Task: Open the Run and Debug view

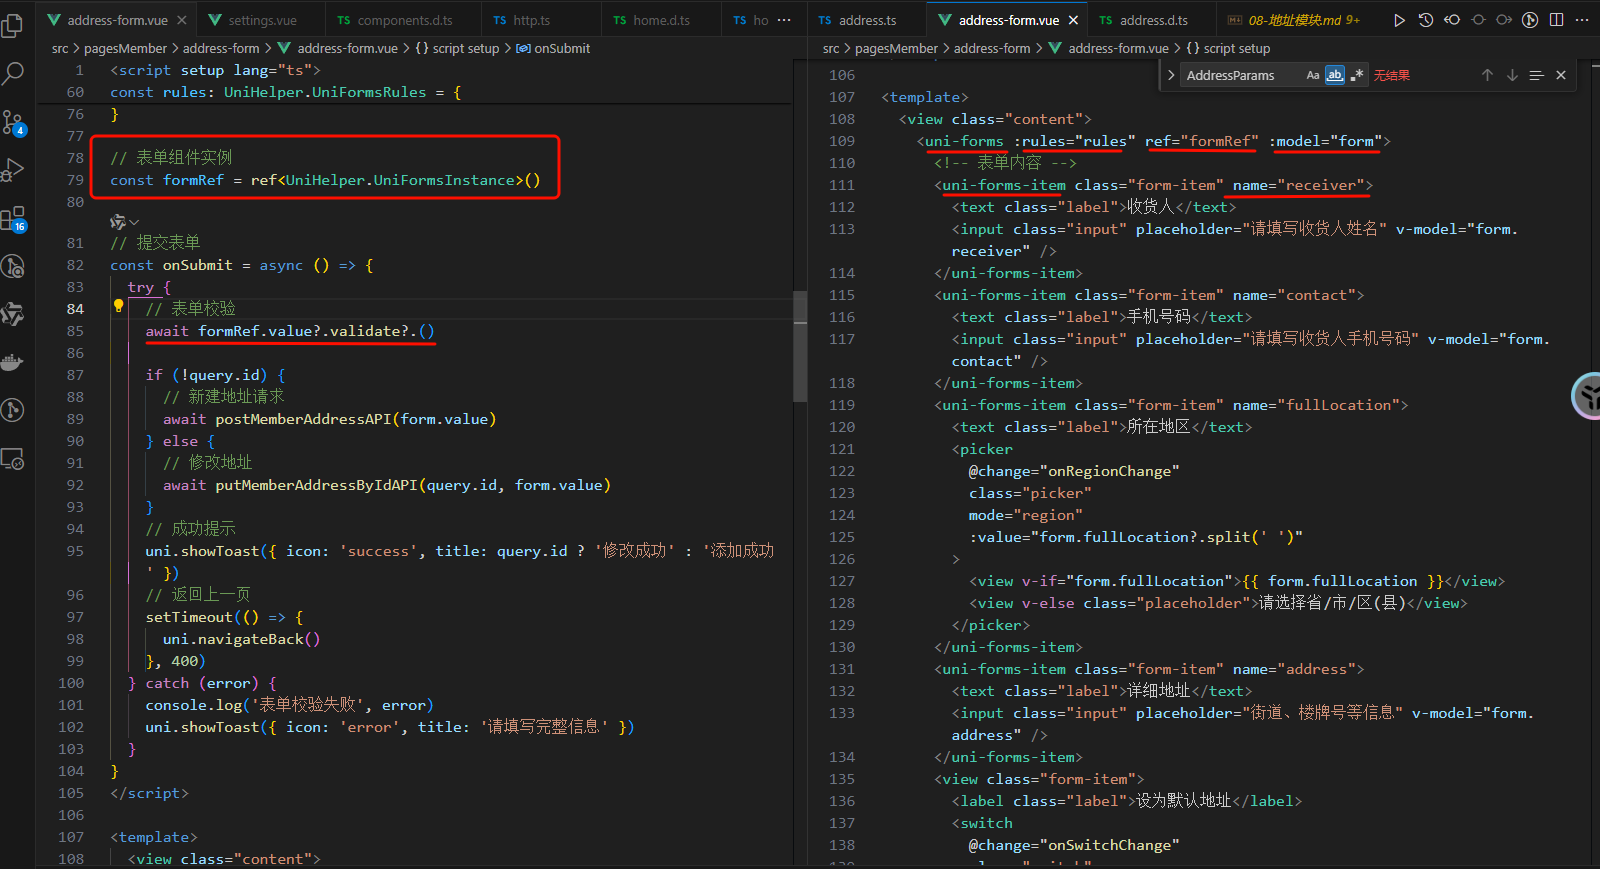Action: coord(13,170)
